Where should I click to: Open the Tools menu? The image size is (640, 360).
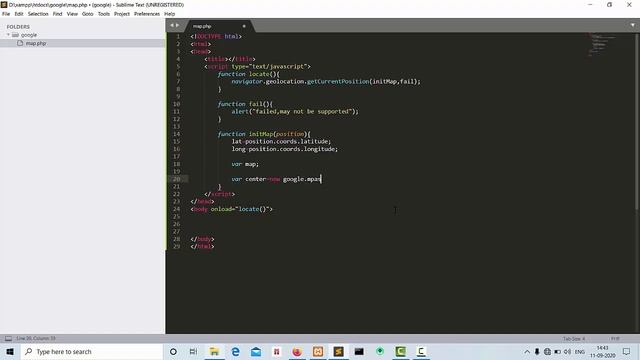coord(104,14)
